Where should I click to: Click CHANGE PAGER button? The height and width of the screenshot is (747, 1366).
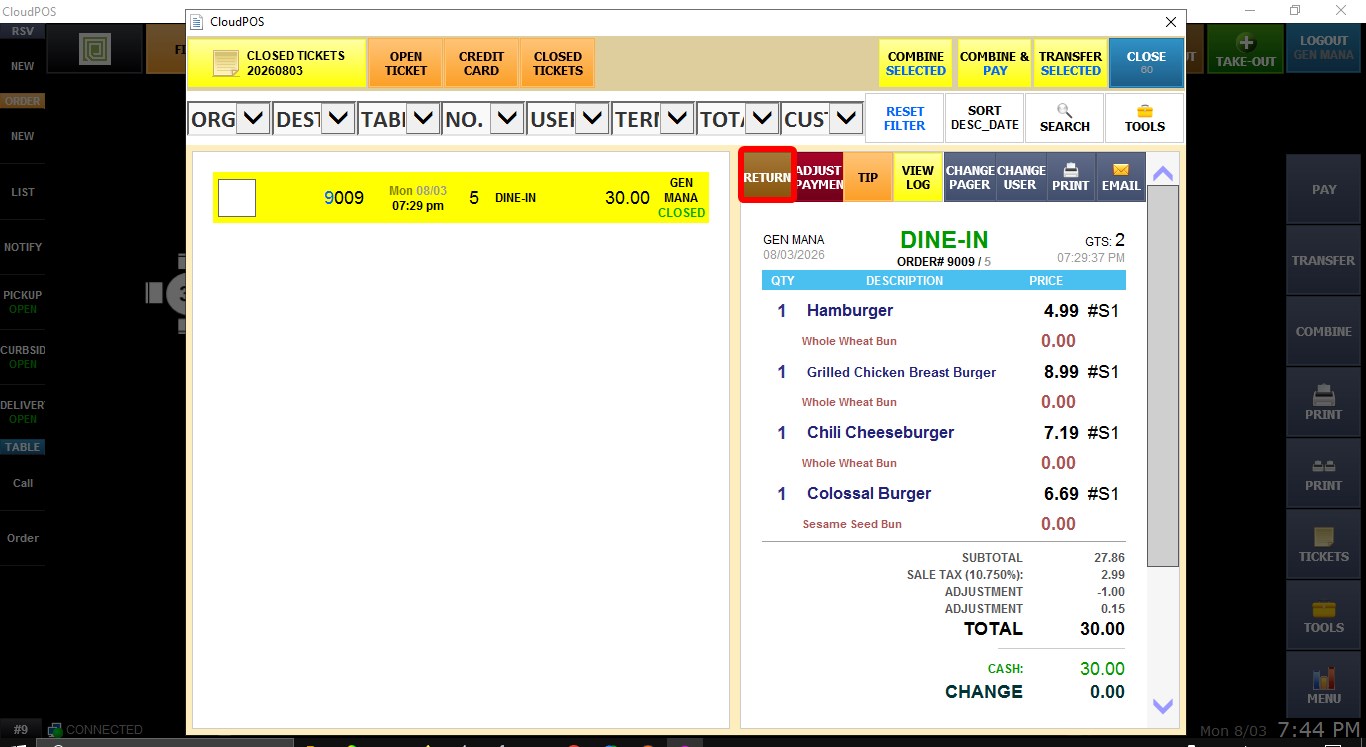(x=970, y=177)
